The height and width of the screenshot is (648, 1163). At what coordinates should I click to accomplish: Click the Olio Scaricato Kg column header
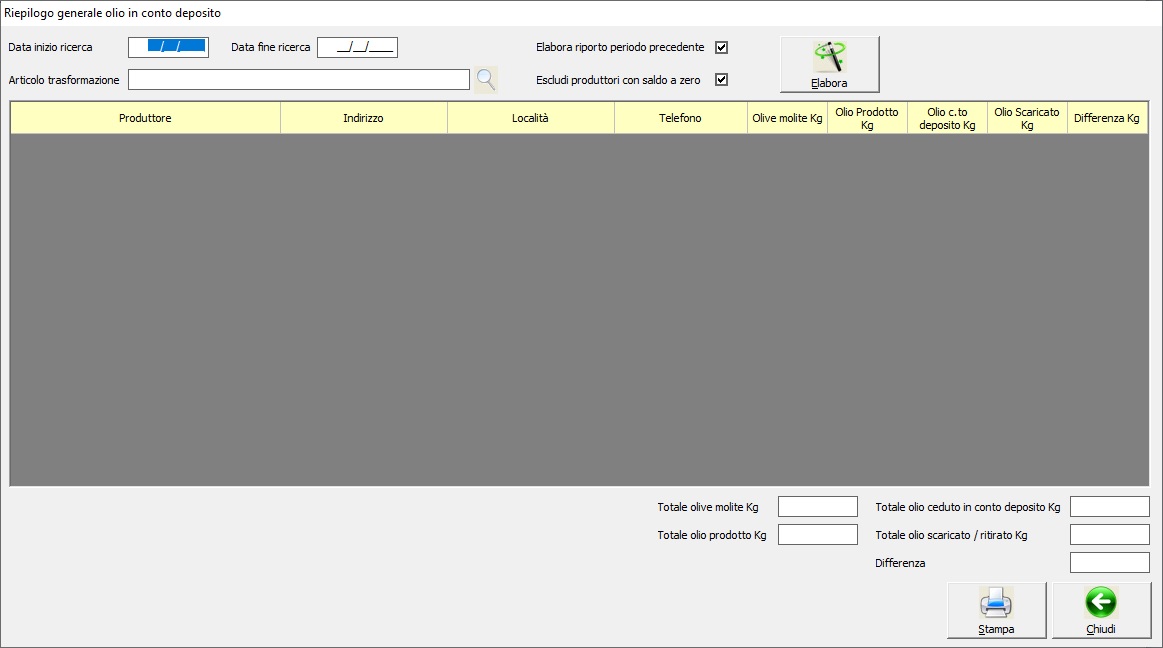pos(1027,118)
